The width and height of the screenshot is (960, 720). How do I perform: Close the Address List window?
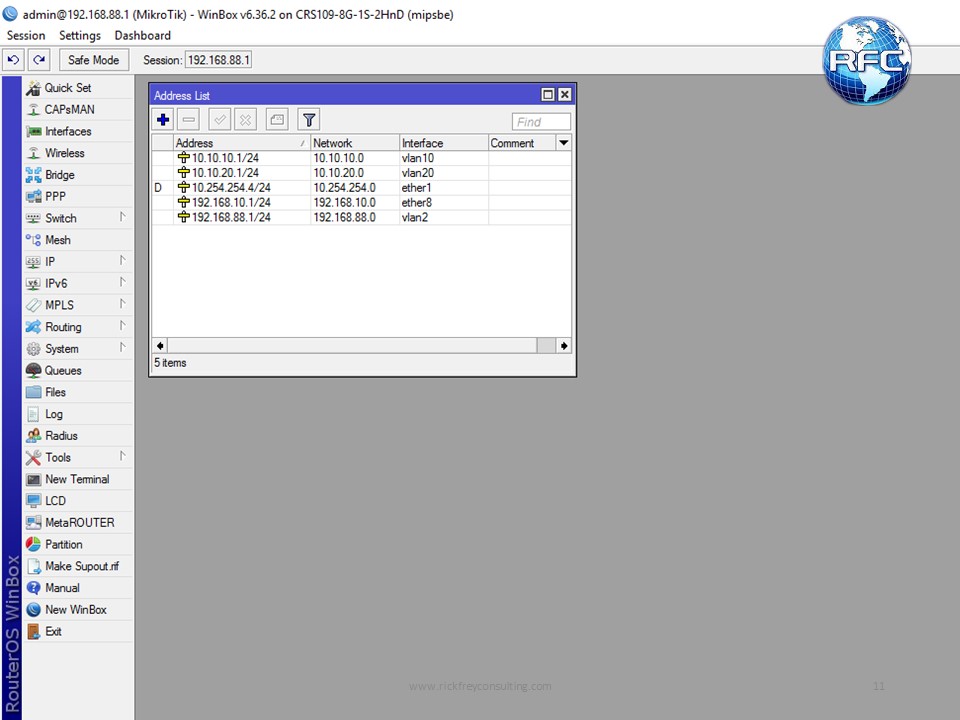point(564,95)
